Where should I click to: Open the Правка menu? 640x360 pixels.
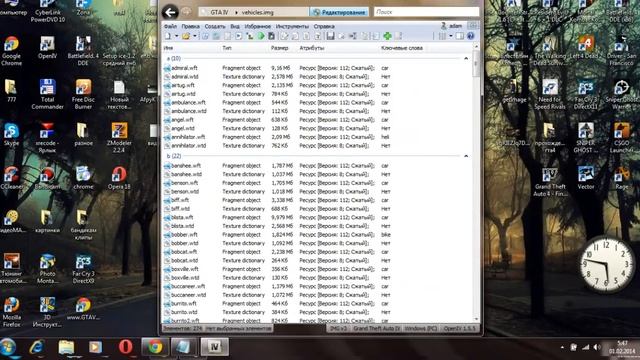(x=191, y=26)
